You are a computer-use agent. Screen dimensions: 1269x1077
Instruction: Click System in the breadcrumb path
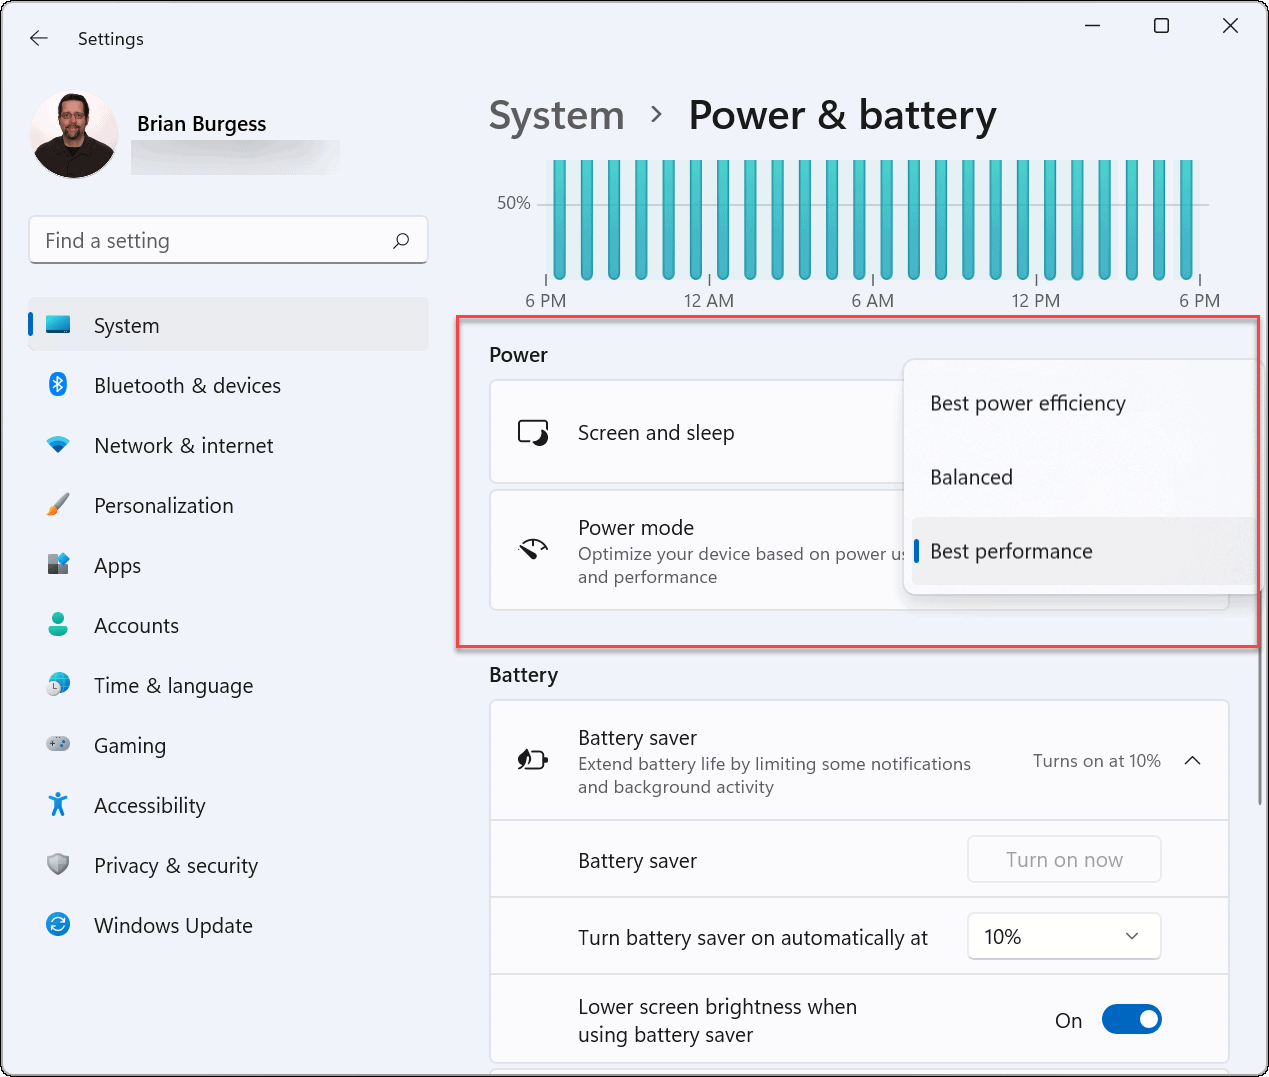pos(556,115)
